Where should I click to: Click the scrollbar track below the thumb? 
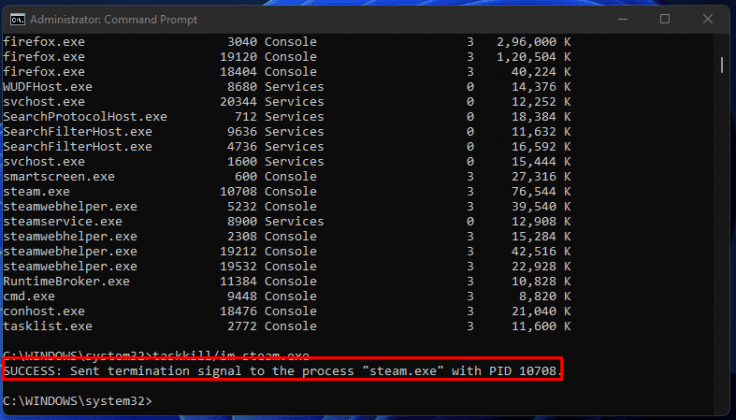pyautogui.click(x=721, y=250)
